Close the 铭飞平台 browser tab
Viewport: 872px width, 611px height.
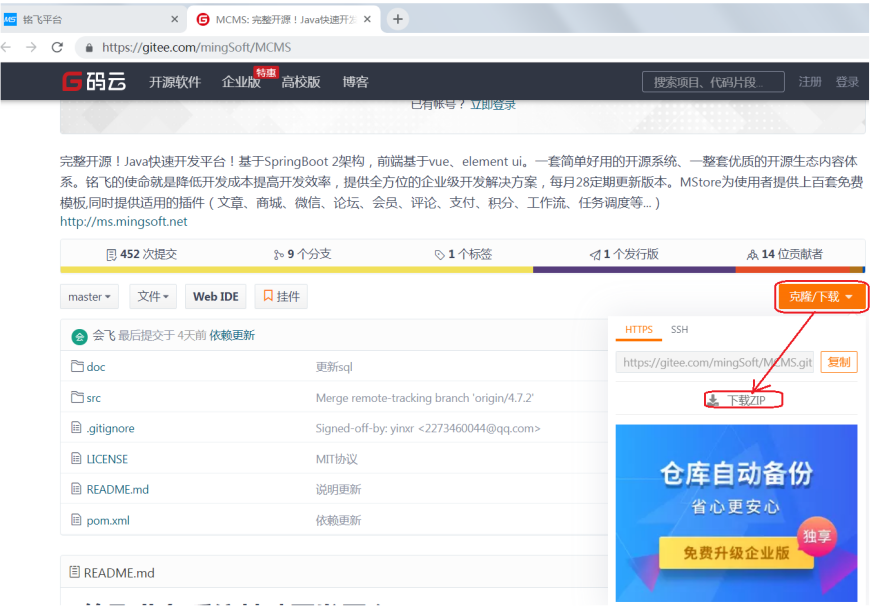175,19
